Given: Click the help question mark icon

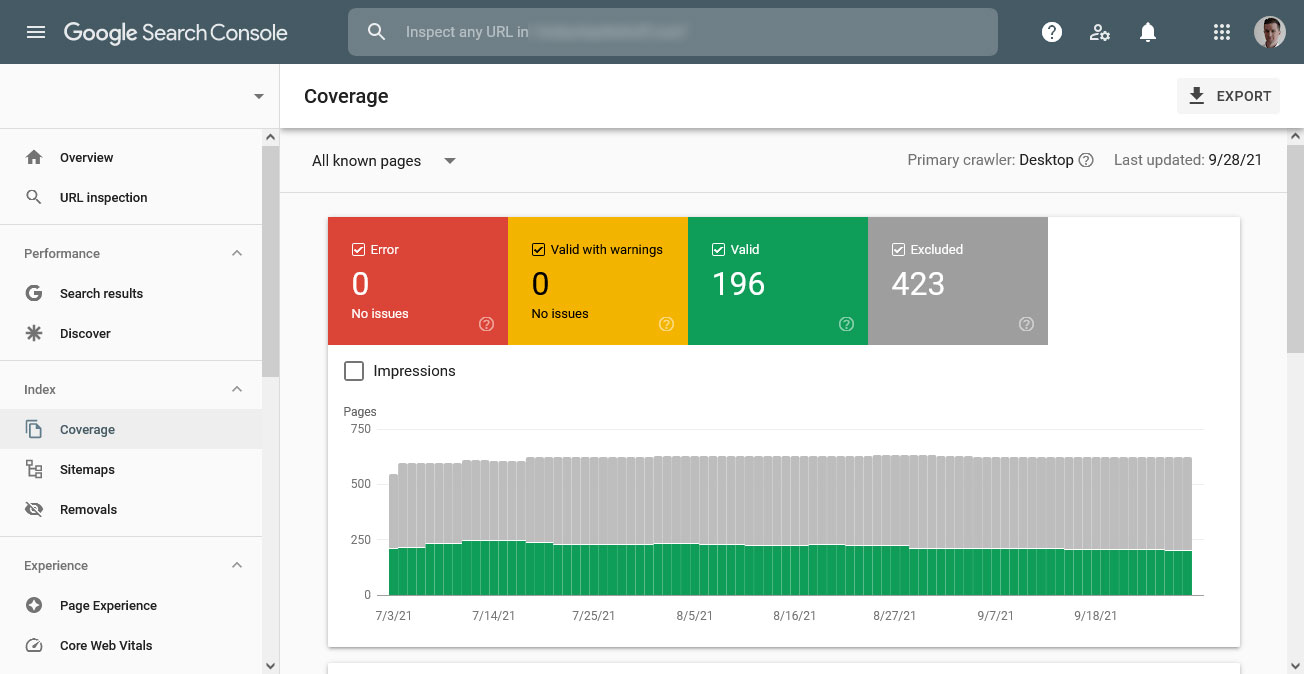Looking at the screenshot, I should [x=1051, y=32].
